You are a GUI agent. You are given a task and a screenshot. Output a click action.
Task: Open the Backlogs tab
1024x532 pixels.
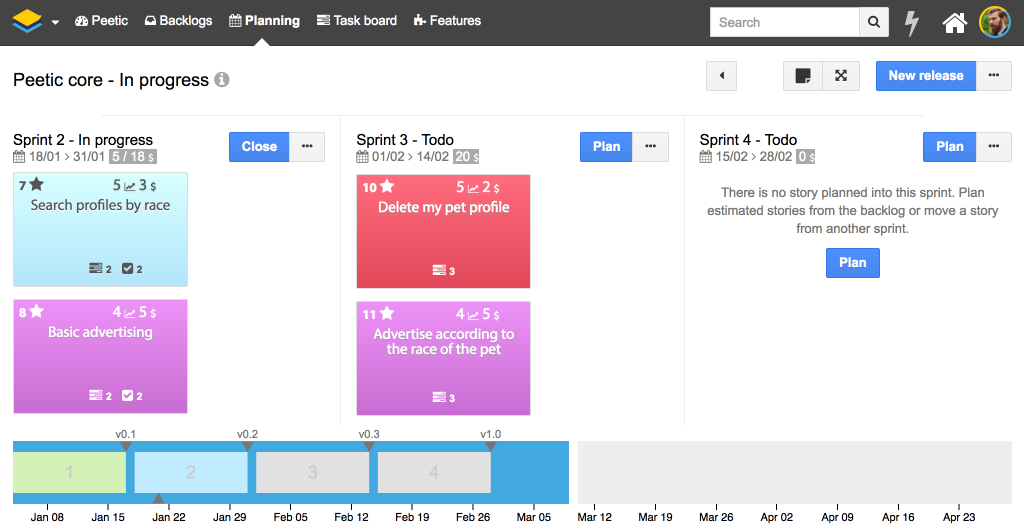coord(178,20)
